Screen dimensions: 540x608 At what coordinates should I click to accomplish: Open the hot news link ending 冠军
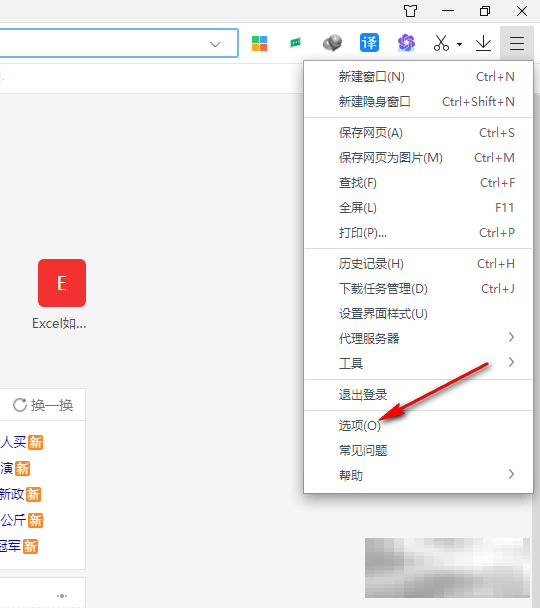[x=10, y=546]
